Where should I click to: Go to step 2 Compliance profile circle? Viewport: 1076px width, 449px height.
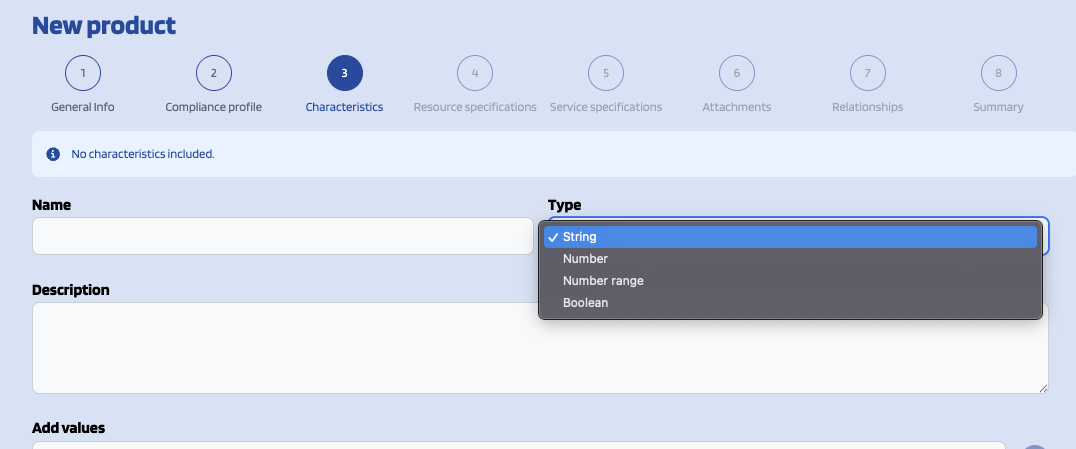point(214,73)
